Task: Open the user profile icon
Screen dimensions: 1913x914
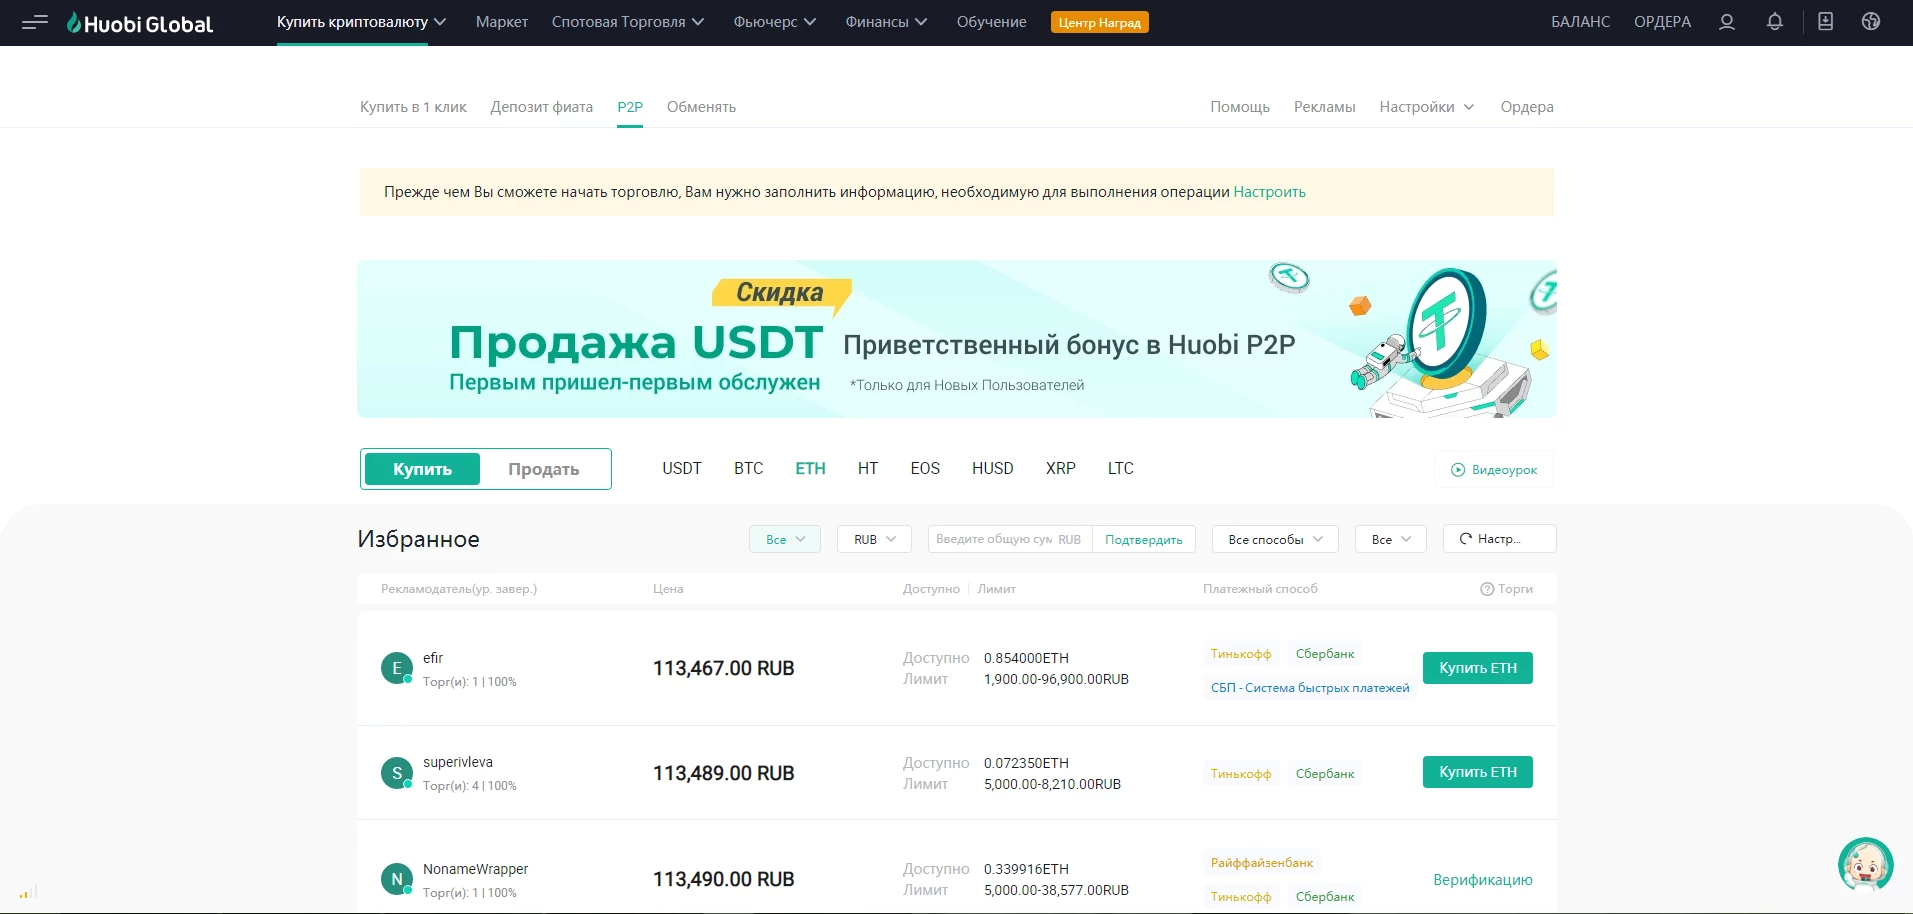Action: pos(1727,22)
